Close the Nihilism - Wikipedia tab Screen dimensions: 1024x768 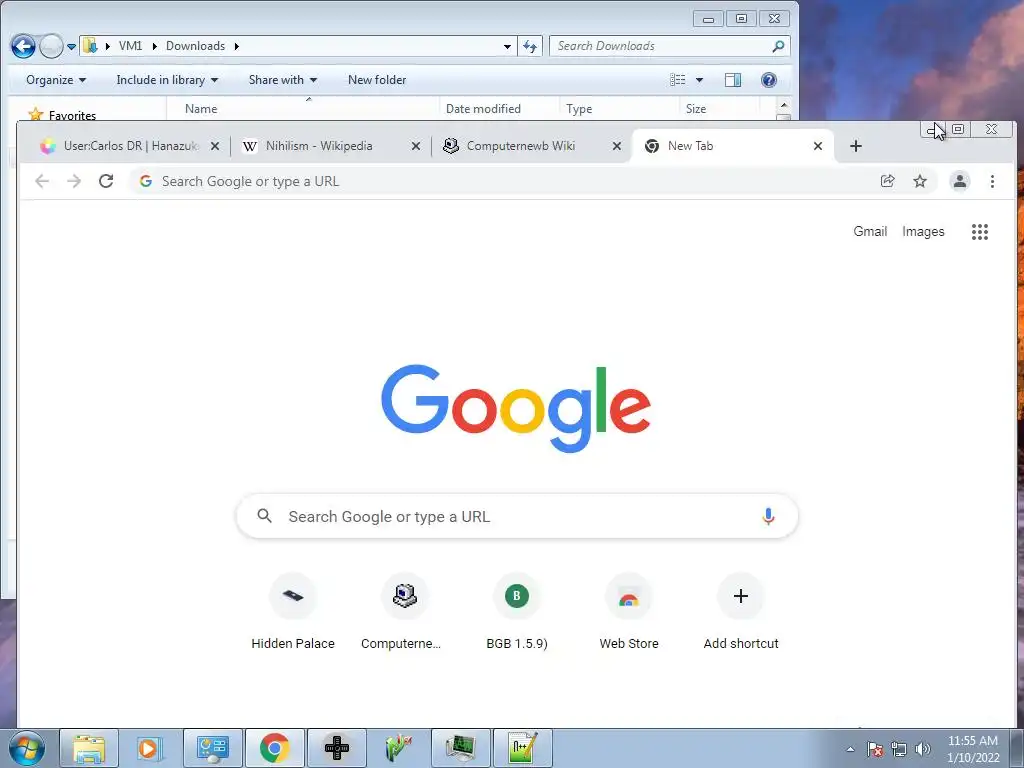[415, 146]
